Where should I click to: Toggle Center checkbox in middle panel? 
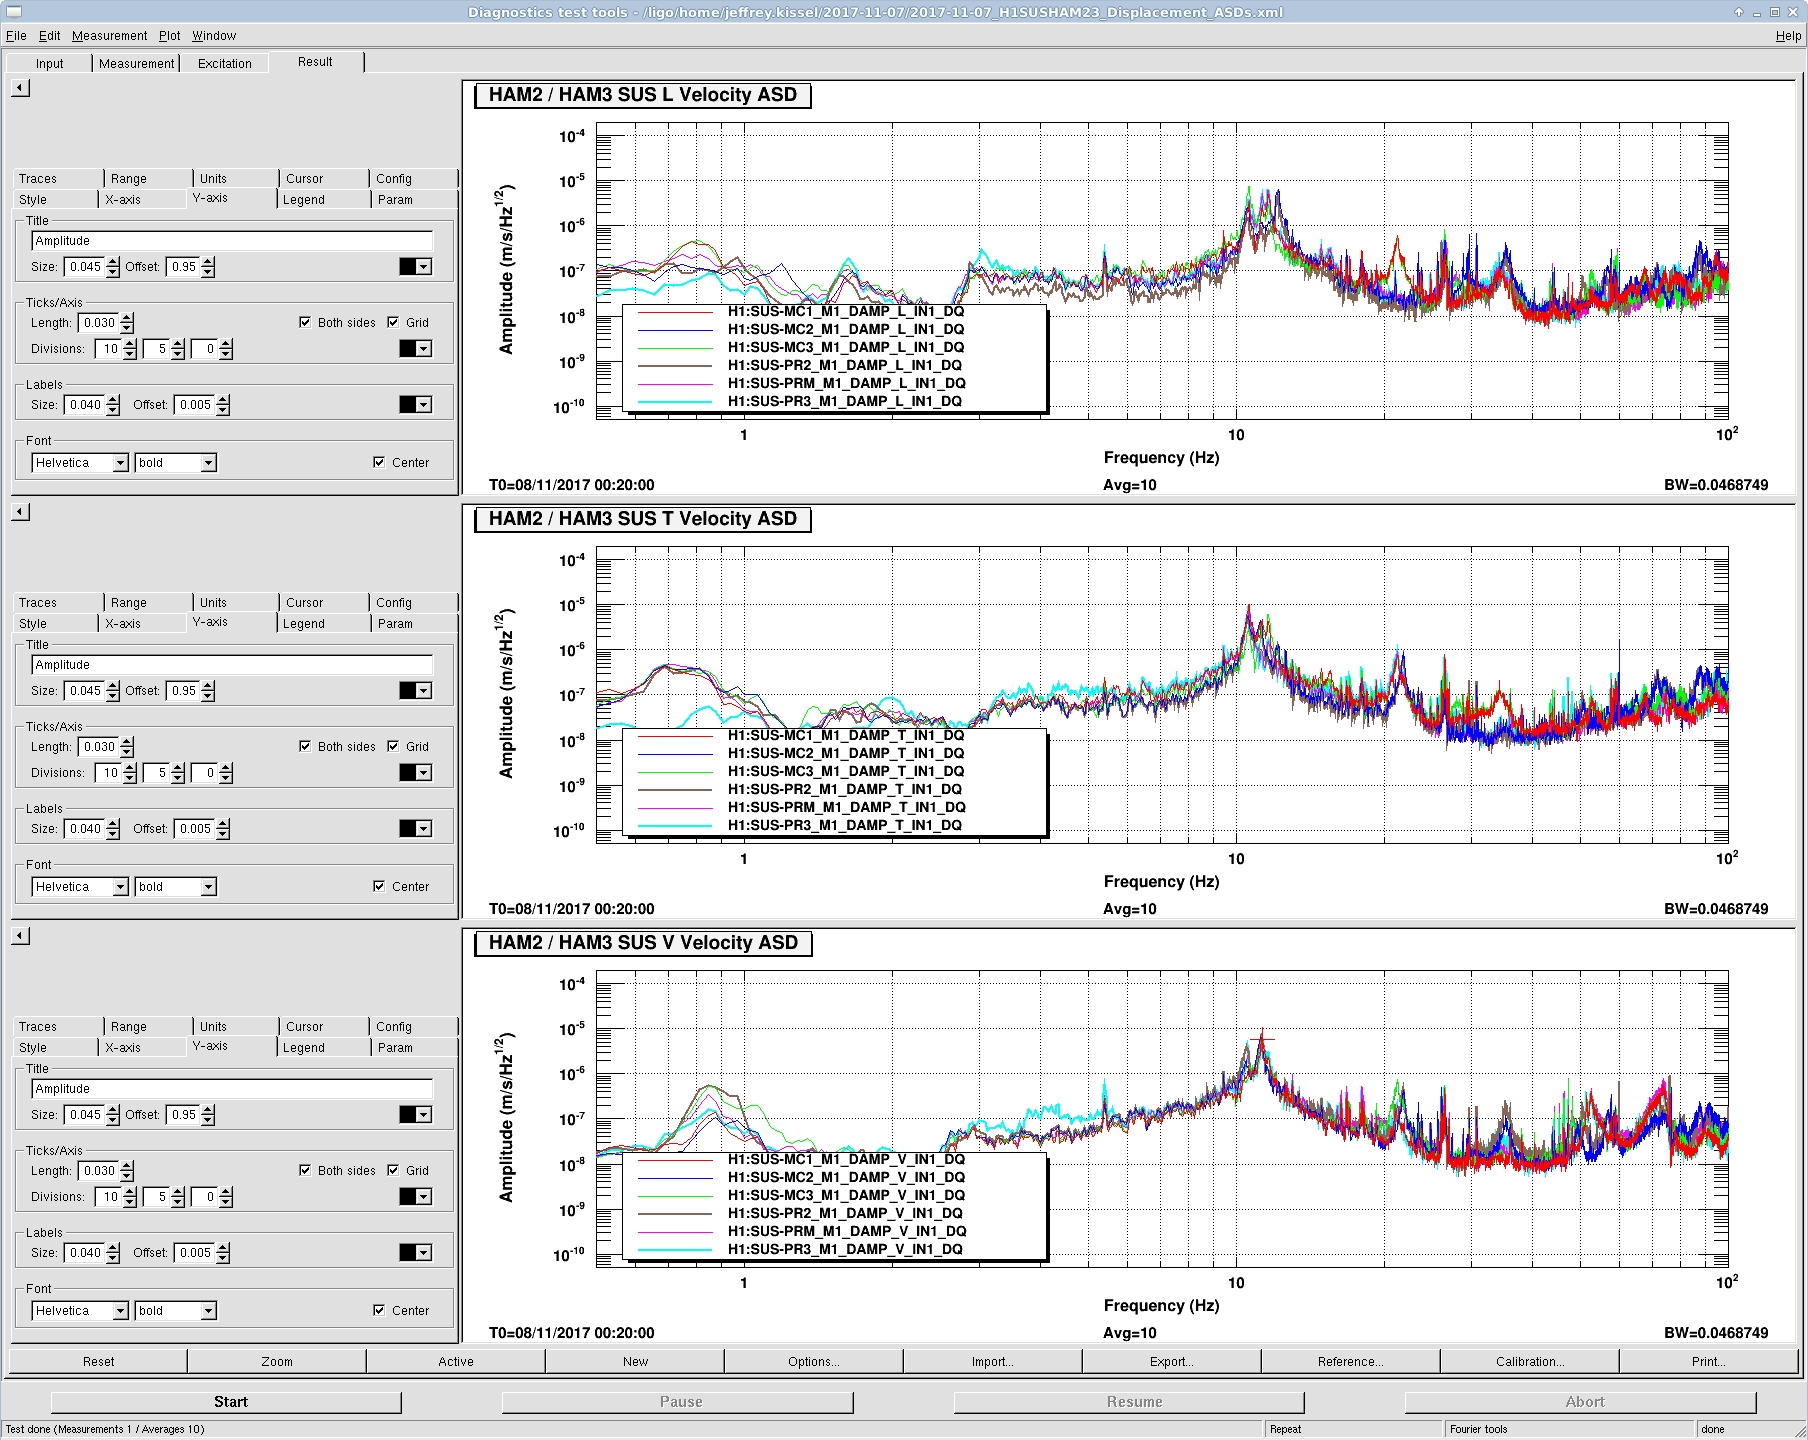click(379, 886)
